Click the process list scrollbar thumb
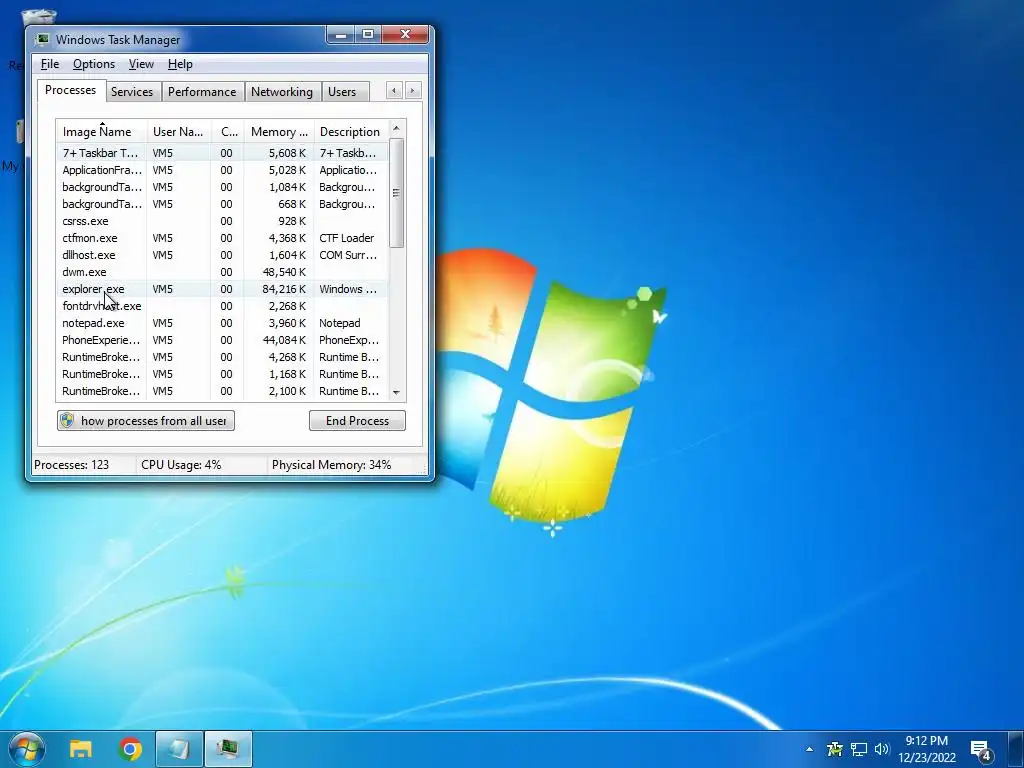The height and width of the screenshot is (768, 1024). [396, 193]
